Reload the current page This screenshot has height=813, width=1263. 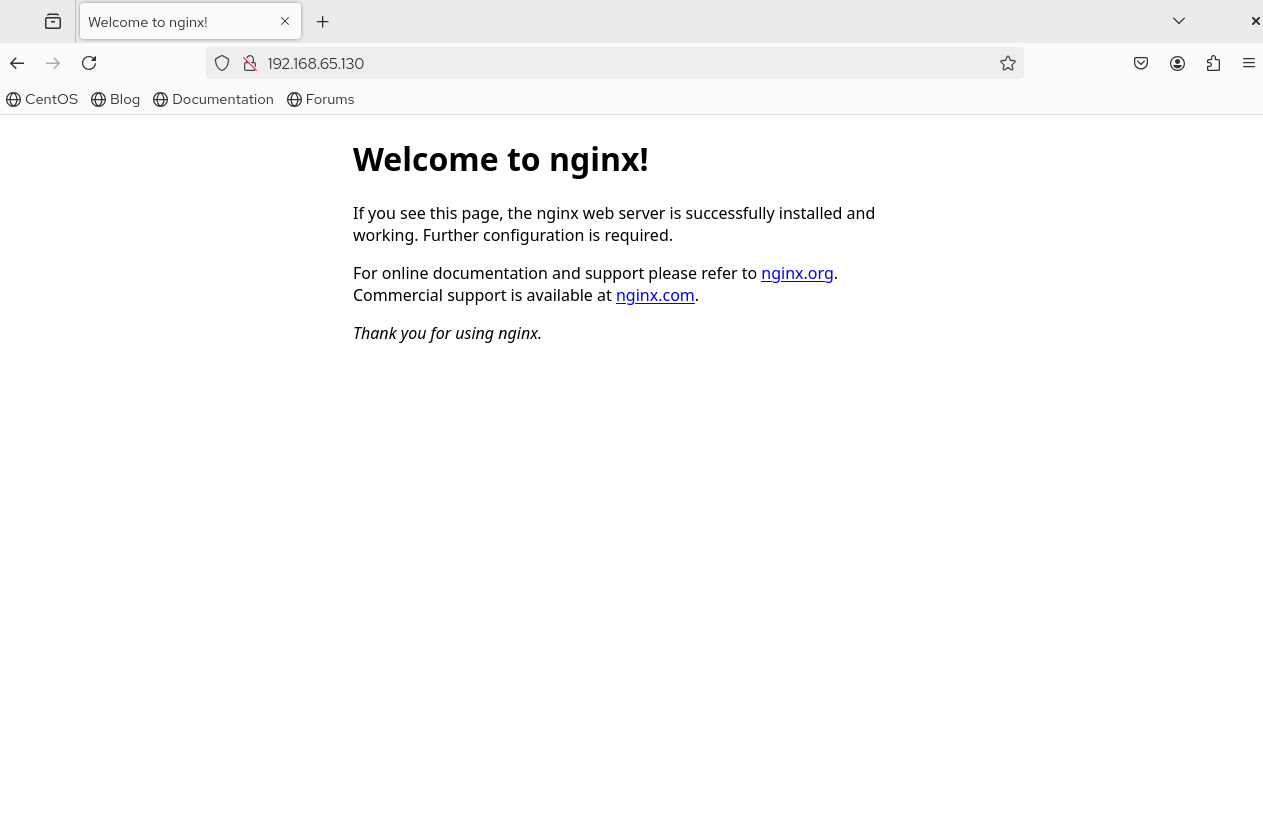click(x=89, y=63)
